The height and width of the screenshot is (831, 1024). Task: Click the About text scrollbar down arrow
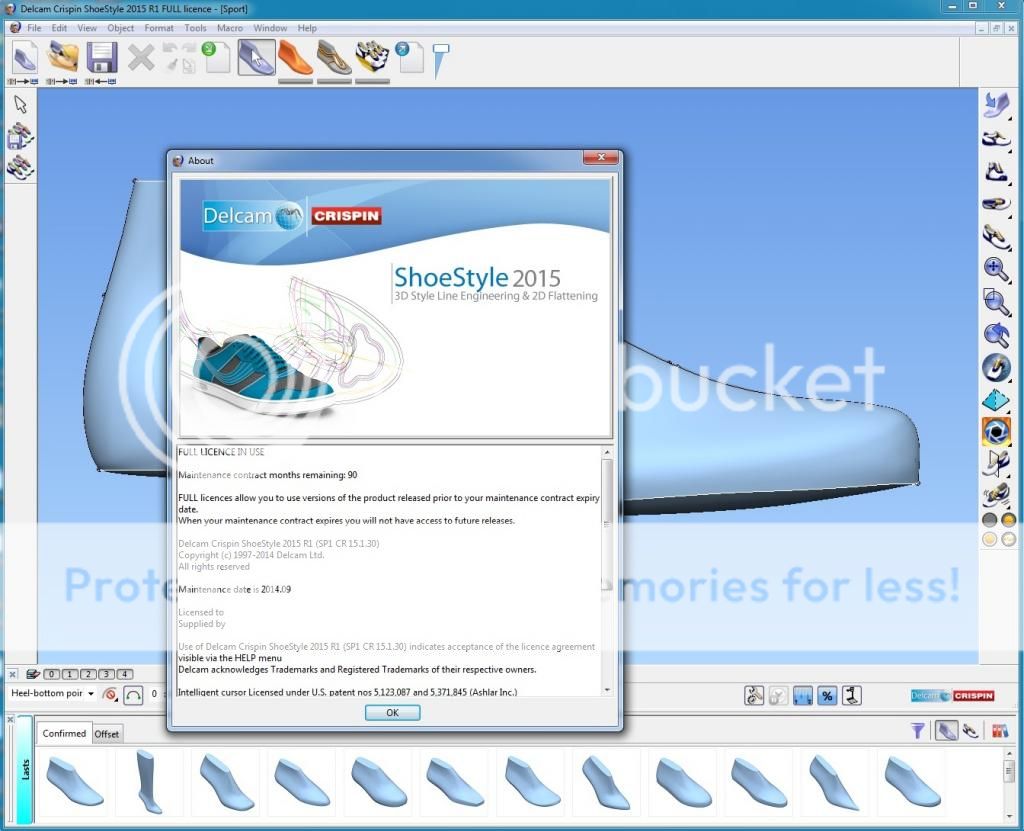pos(607,690)
